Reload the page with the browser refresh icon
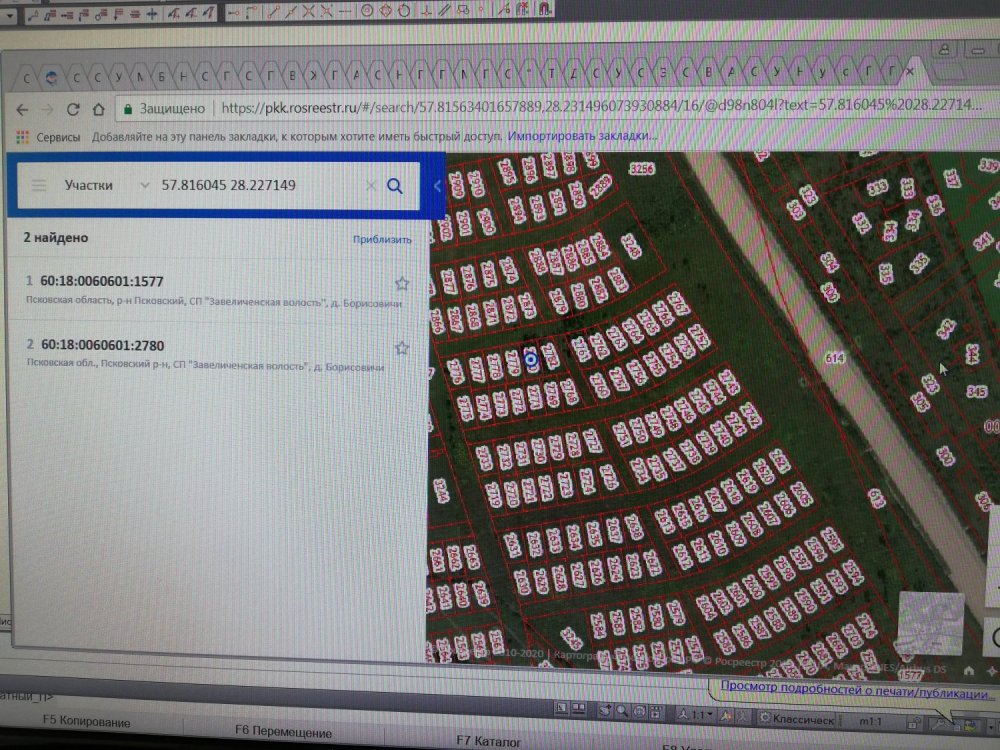This screenshot has width=1000, height=750. [73, 109]
